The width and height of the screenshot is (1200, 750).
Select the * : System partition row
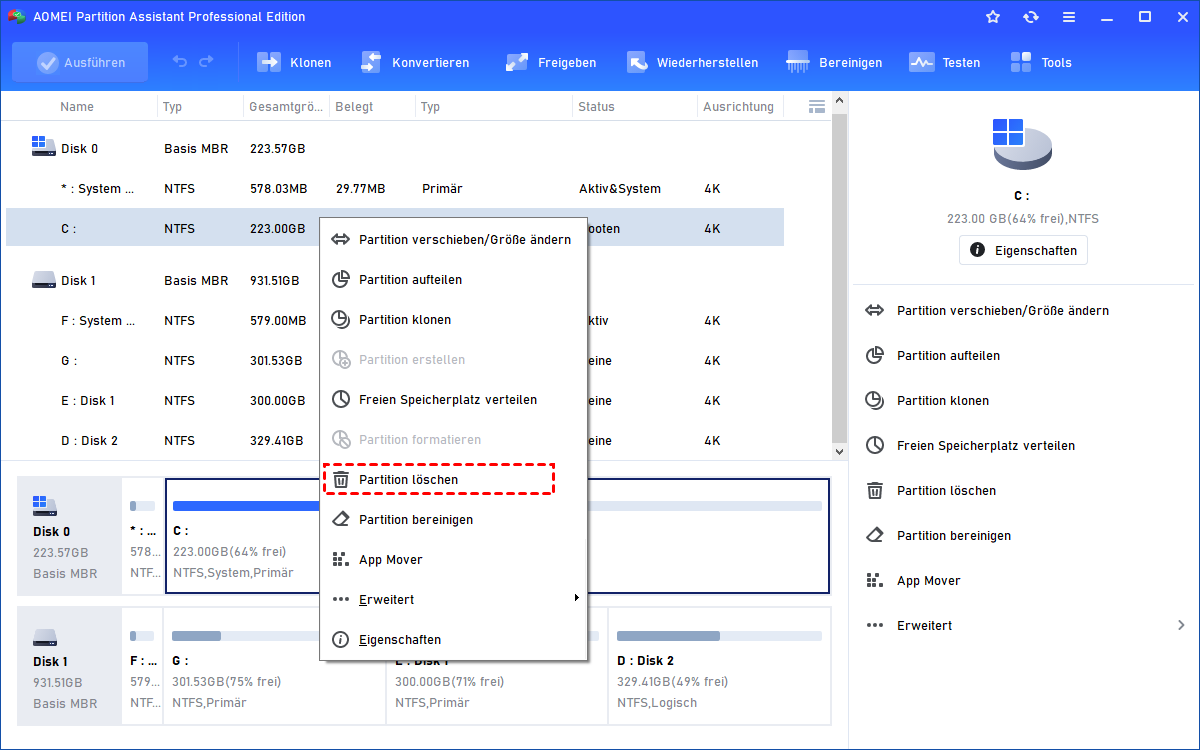click(395, 189)
